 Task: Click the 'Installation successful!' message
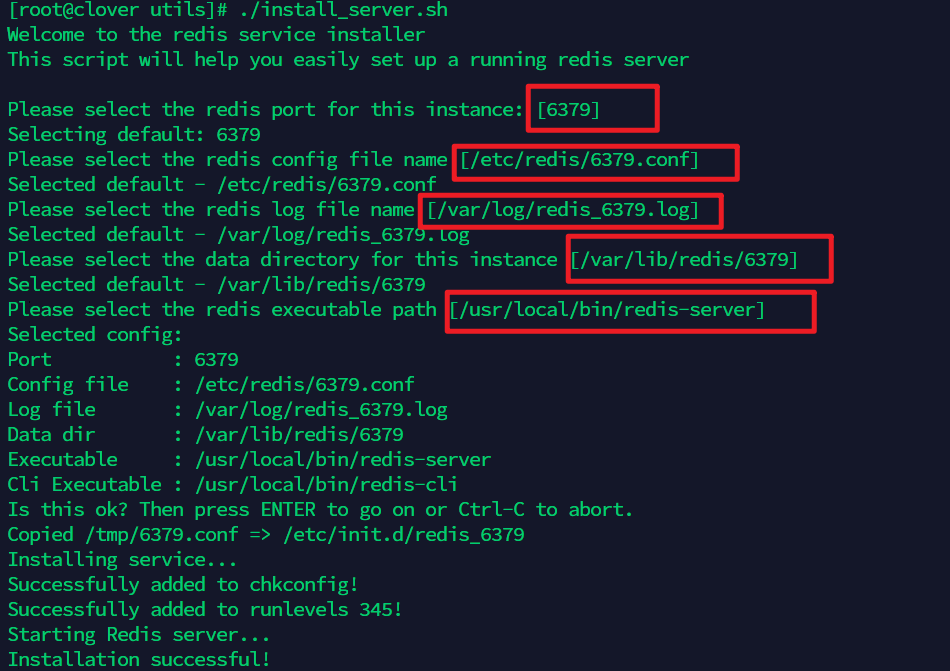[x=139, y=659]
